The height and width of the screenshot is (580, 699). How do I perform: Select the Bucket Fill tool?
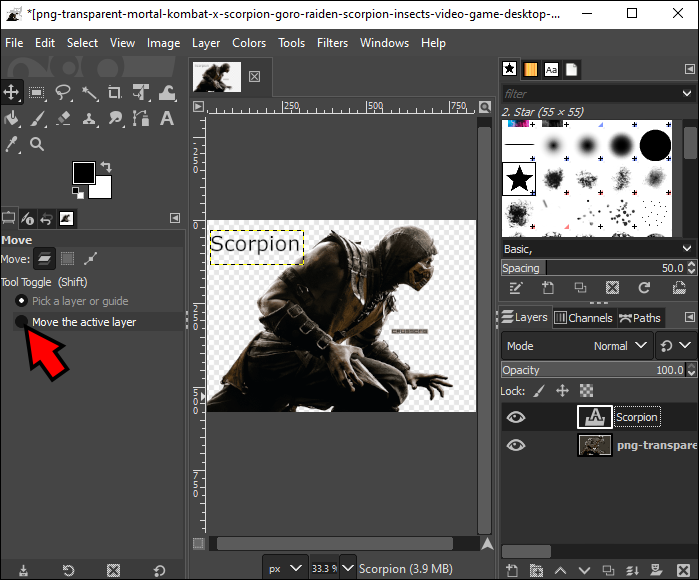click(x=12, y=119)
